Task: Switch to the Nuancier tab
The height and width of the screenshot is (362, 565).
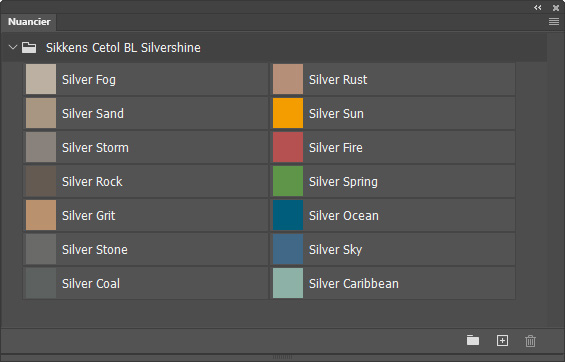Action: [29, 22]
